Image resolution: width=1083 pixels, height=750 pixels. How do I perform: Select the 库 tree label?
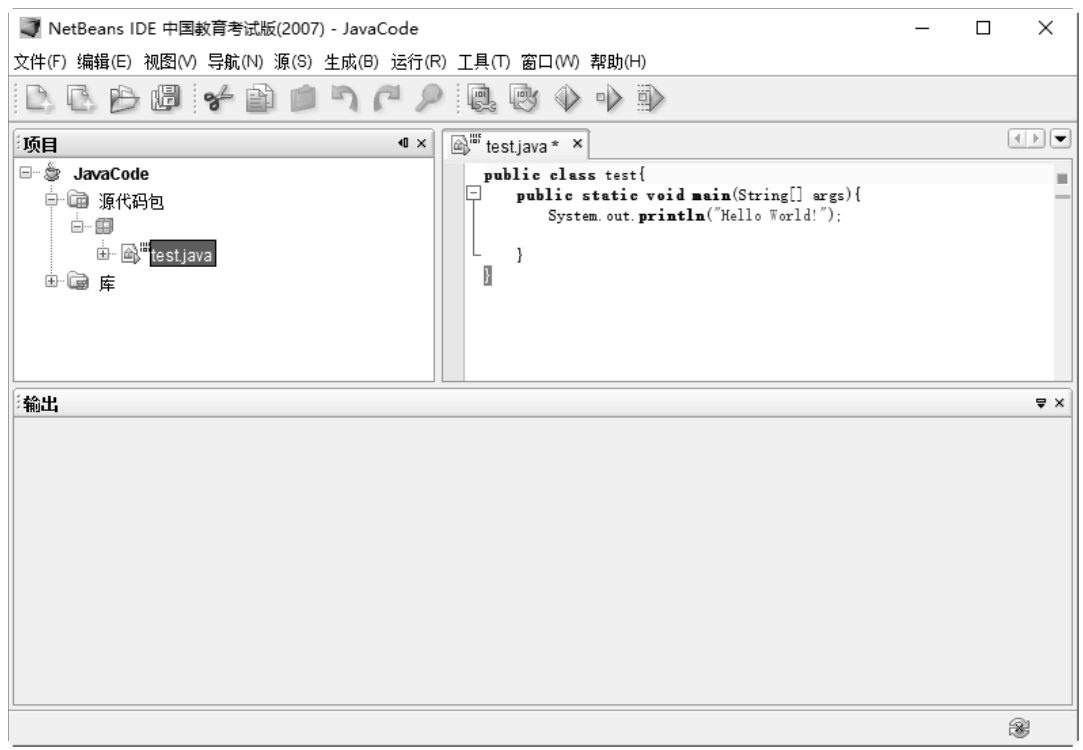click(107, 283)
